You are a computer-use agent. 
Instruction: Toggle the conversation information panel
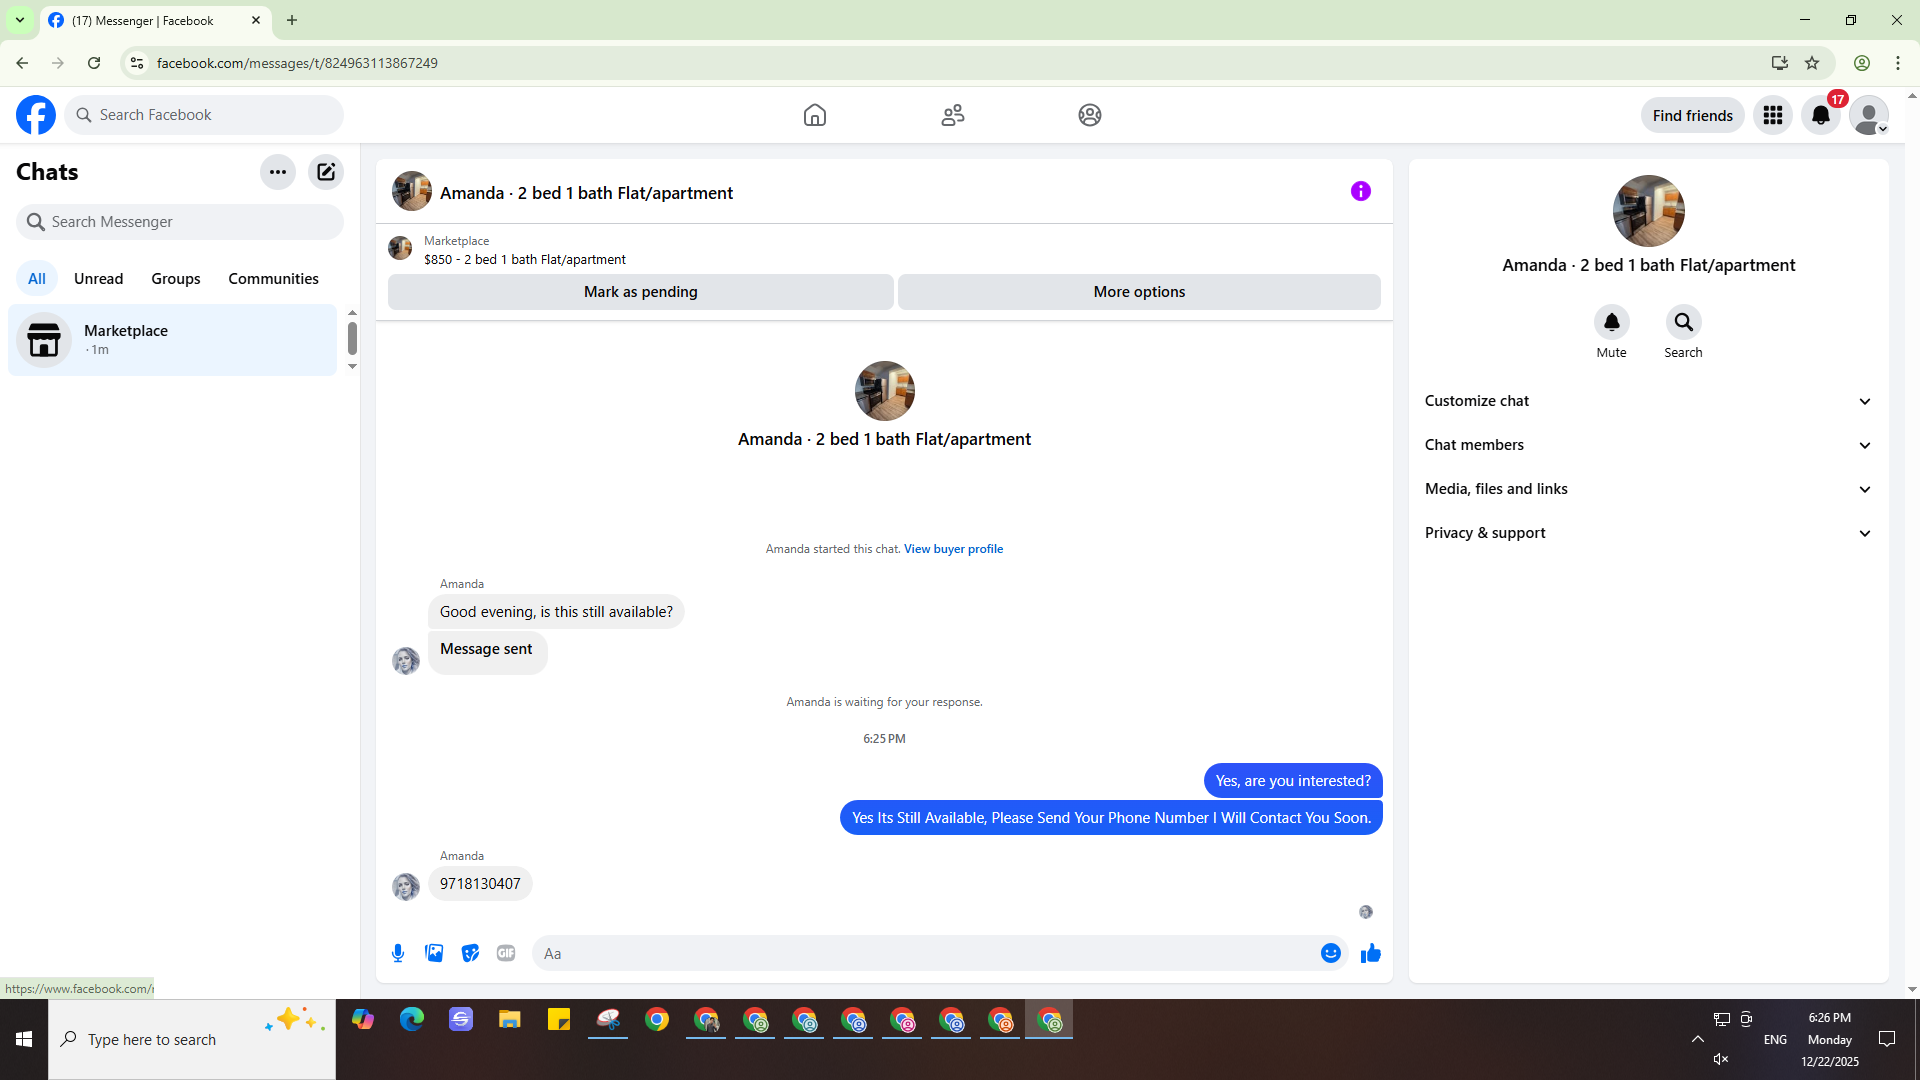[x=1360, y=191]
